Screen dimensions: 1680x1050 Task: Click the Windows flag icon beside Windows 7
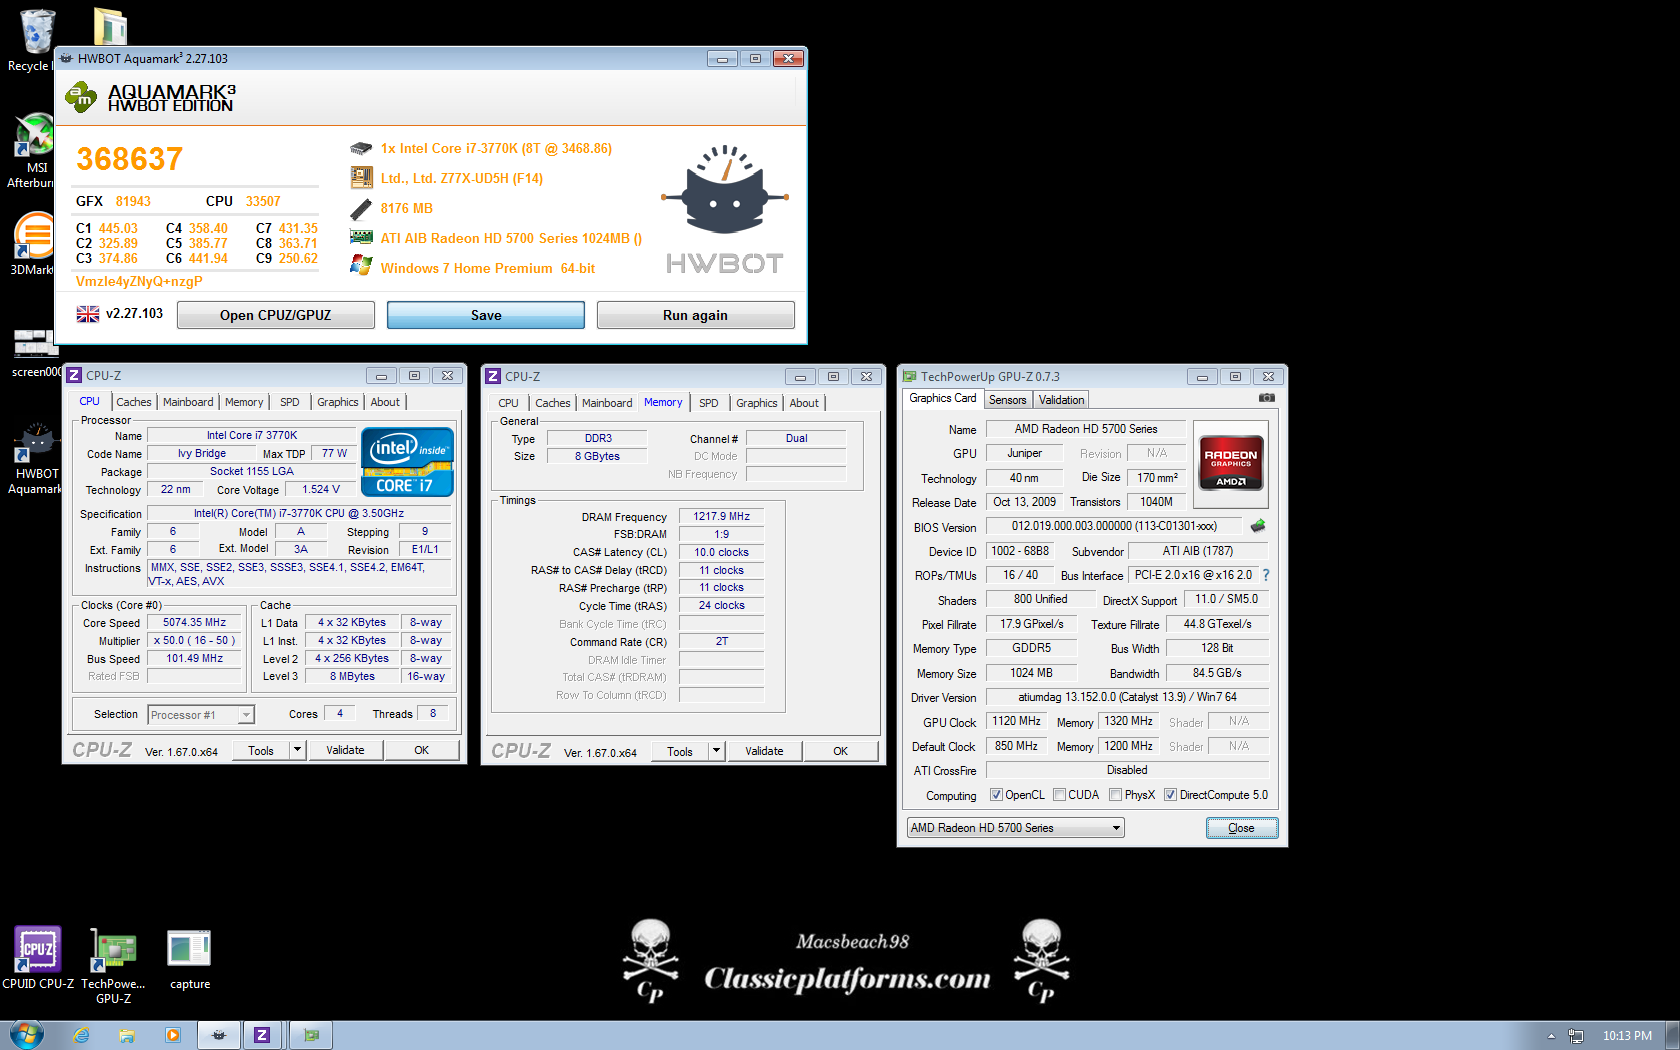click(361, 266)
